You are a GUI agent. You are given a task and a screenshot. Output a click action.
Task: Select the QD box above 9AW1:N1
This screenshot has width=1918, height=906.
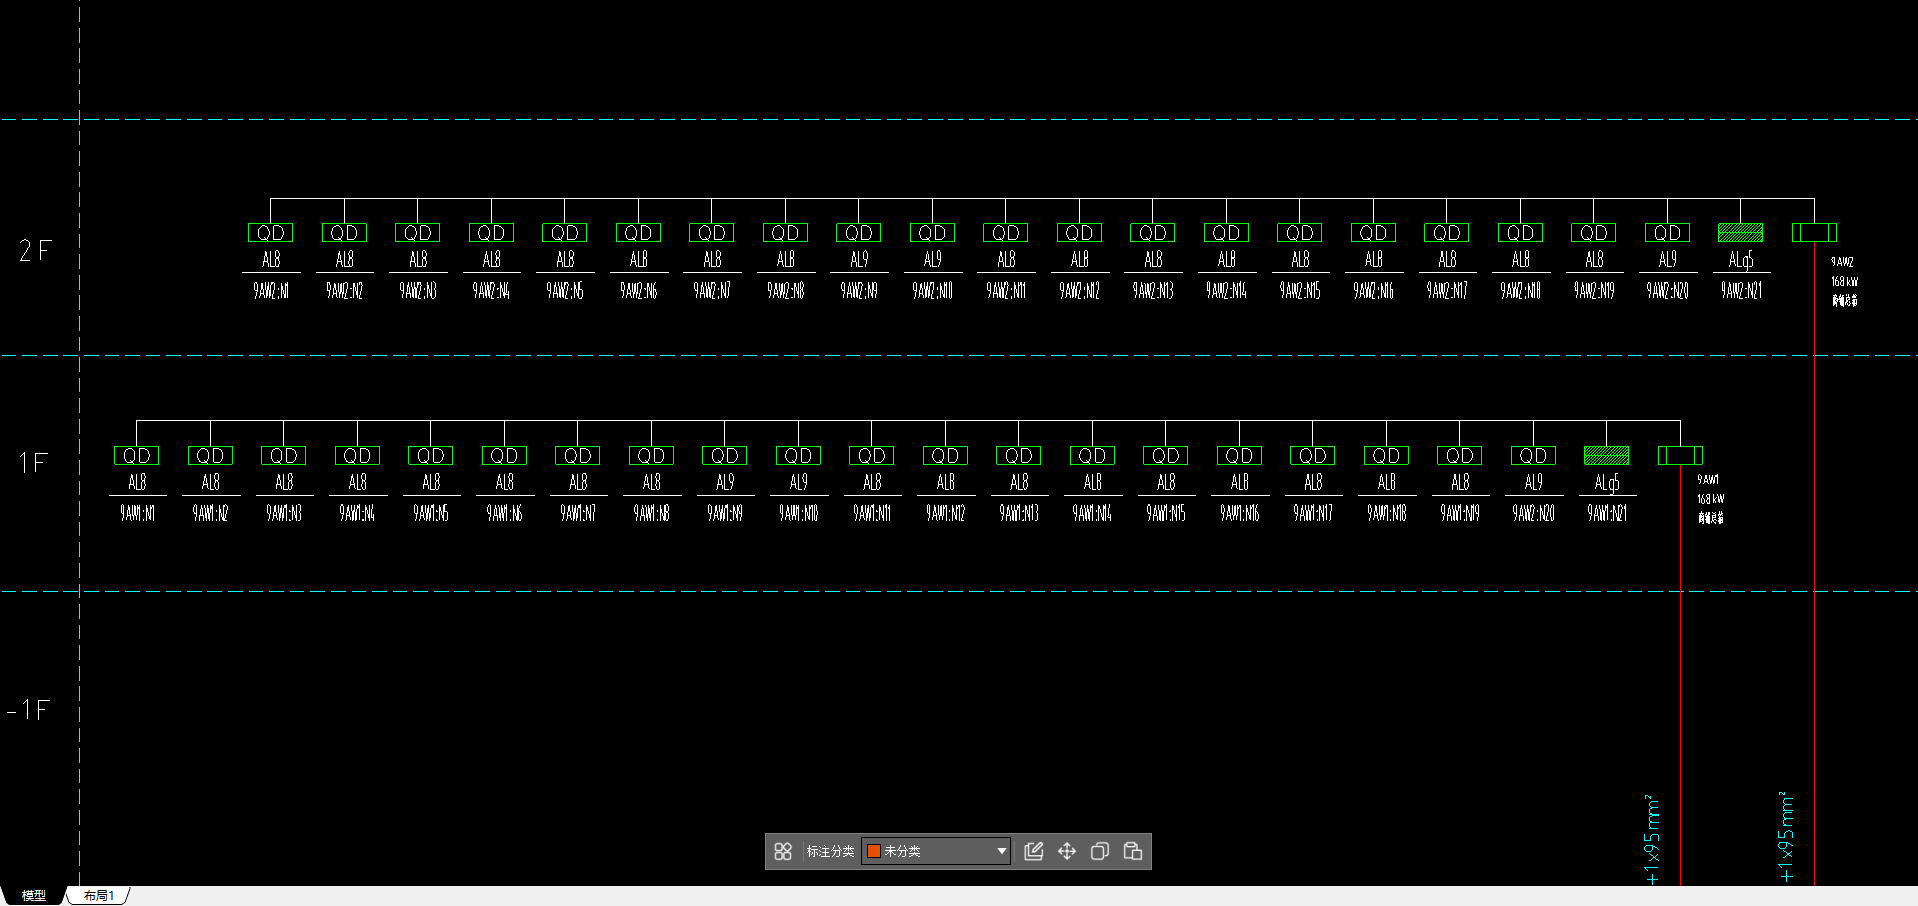click(137, 456)
